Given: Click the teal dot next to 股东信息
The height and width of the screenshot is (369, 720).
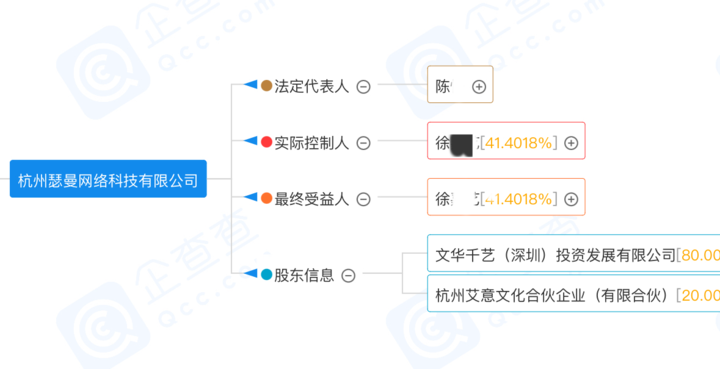Looking at the screenshot, I should pos(267,274).
